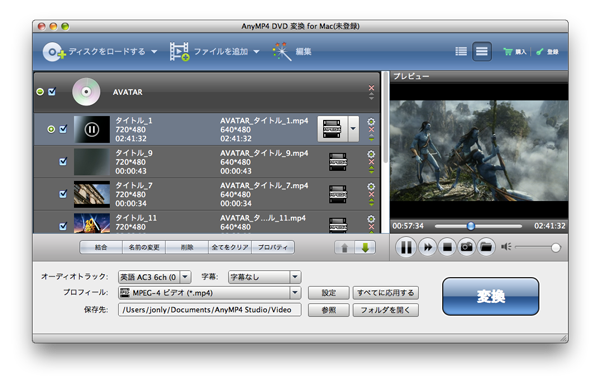The height and width of the screenshot is (387, 600).
Task: Select the タイトル_7 building thumbnail
Action: click(x=92, y=194)
